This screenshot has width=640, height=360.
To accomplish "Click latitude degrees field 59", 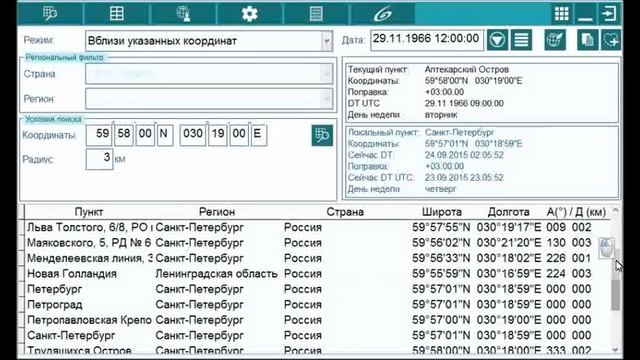I will pos(99,135).
